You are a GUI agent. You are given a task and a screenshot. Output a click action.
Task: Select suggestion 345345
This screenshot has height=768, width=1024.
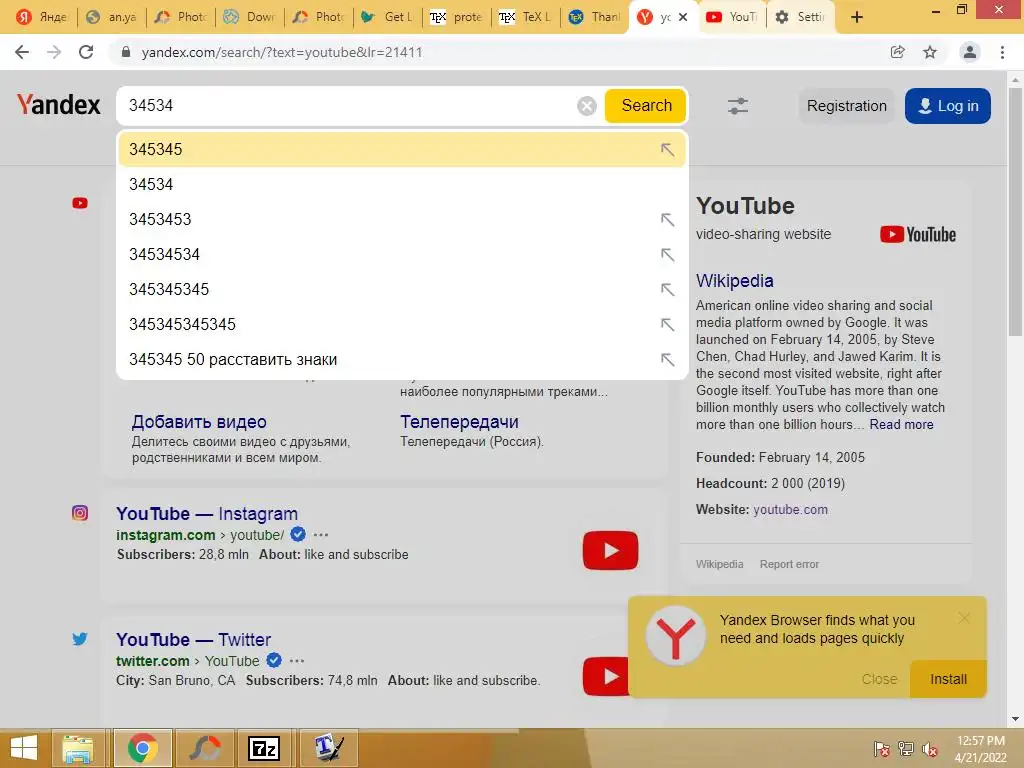pyautogui.click(x=402, y=149)
